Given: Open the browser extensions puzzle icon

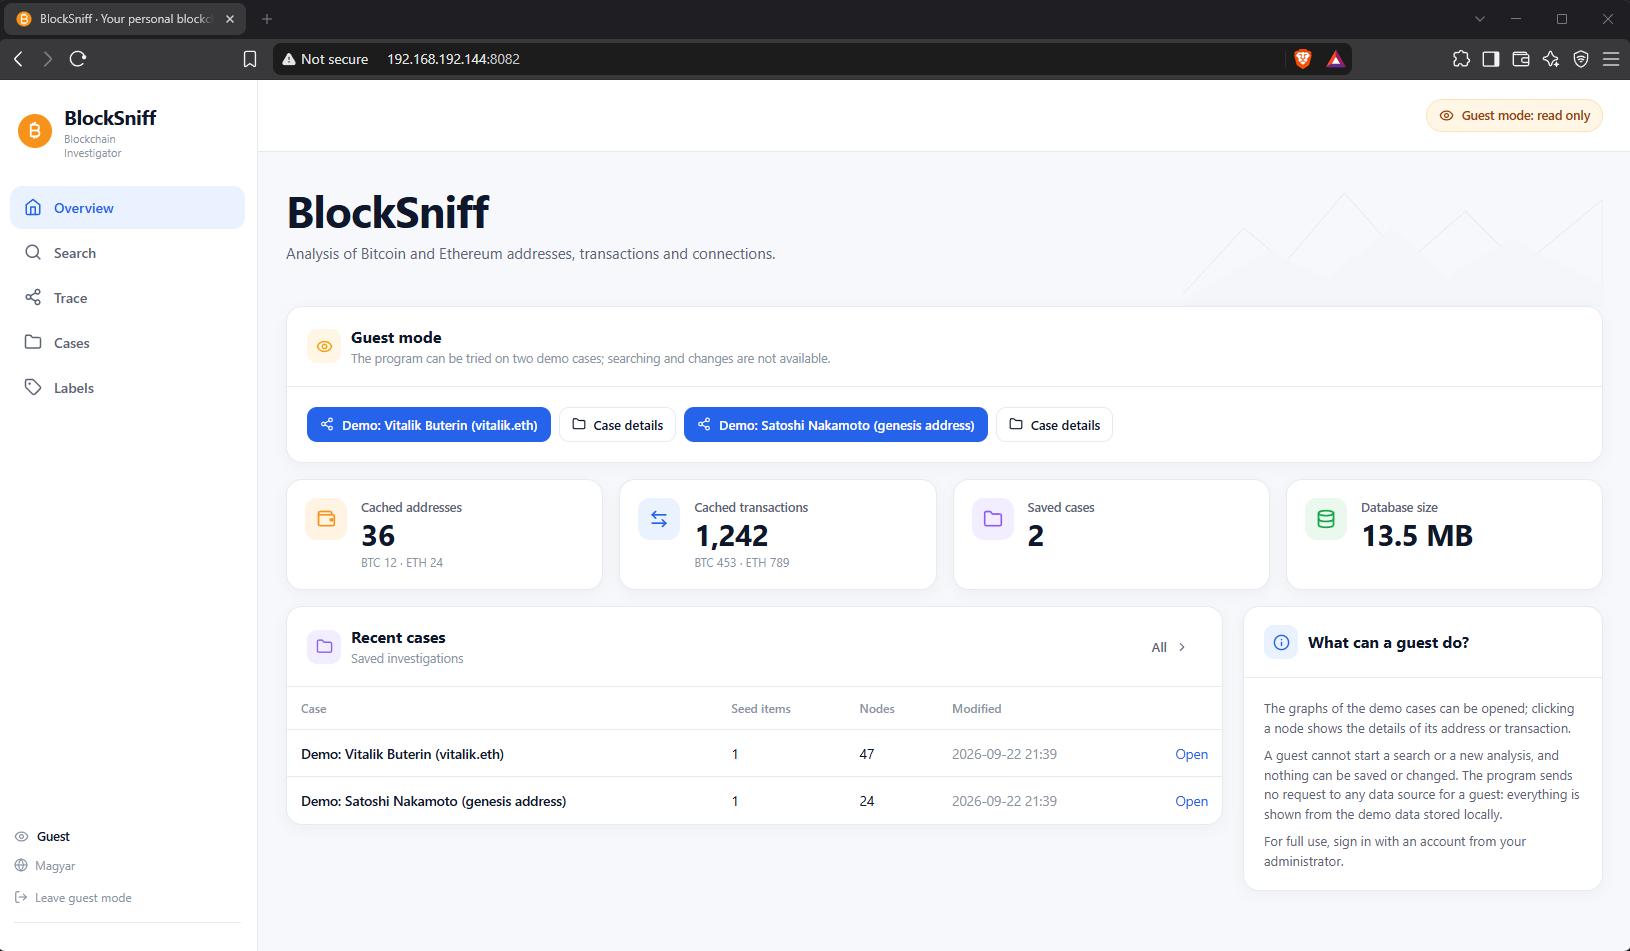Looking at the screenshot, I should point(1461,59).
